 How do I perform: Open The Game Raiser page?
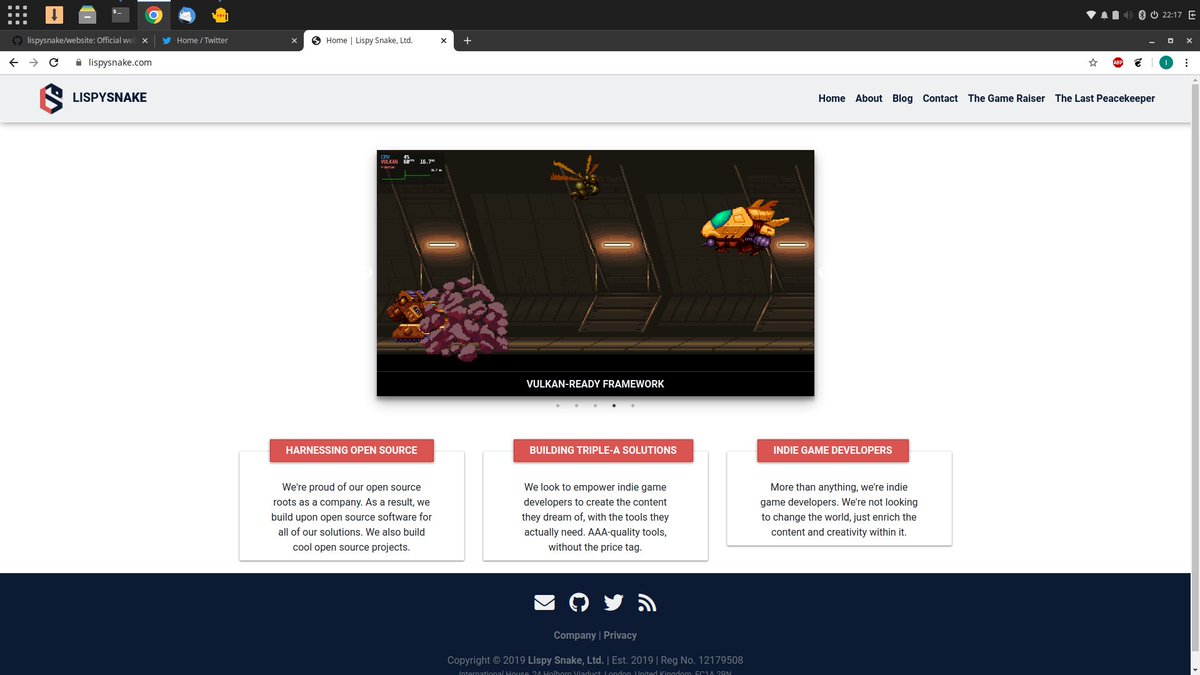(x=1006, y=98)
